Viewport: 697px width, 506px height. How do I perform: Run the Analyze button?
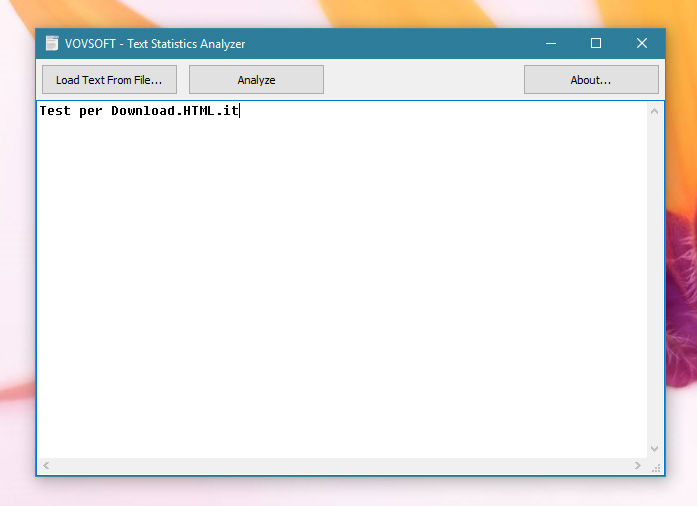256,80
